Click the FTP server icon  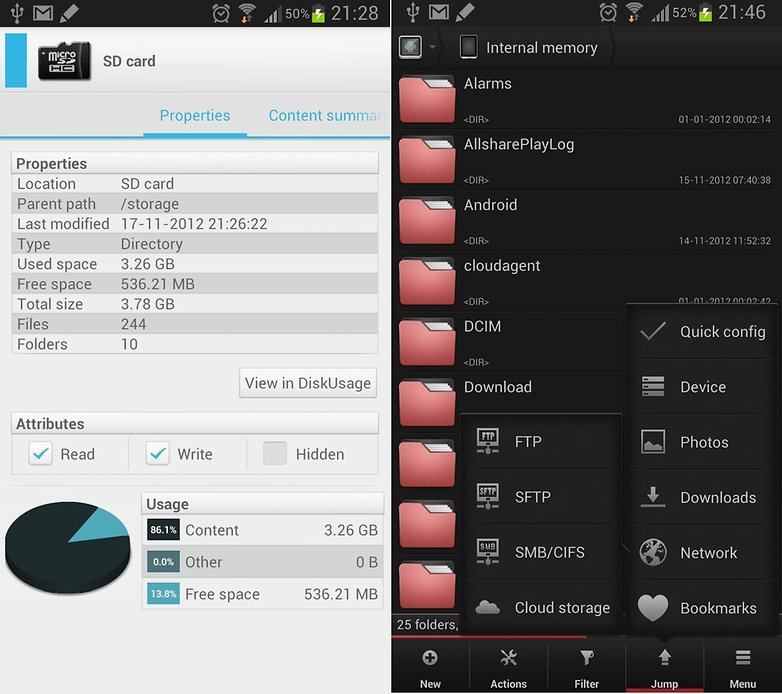488,441
